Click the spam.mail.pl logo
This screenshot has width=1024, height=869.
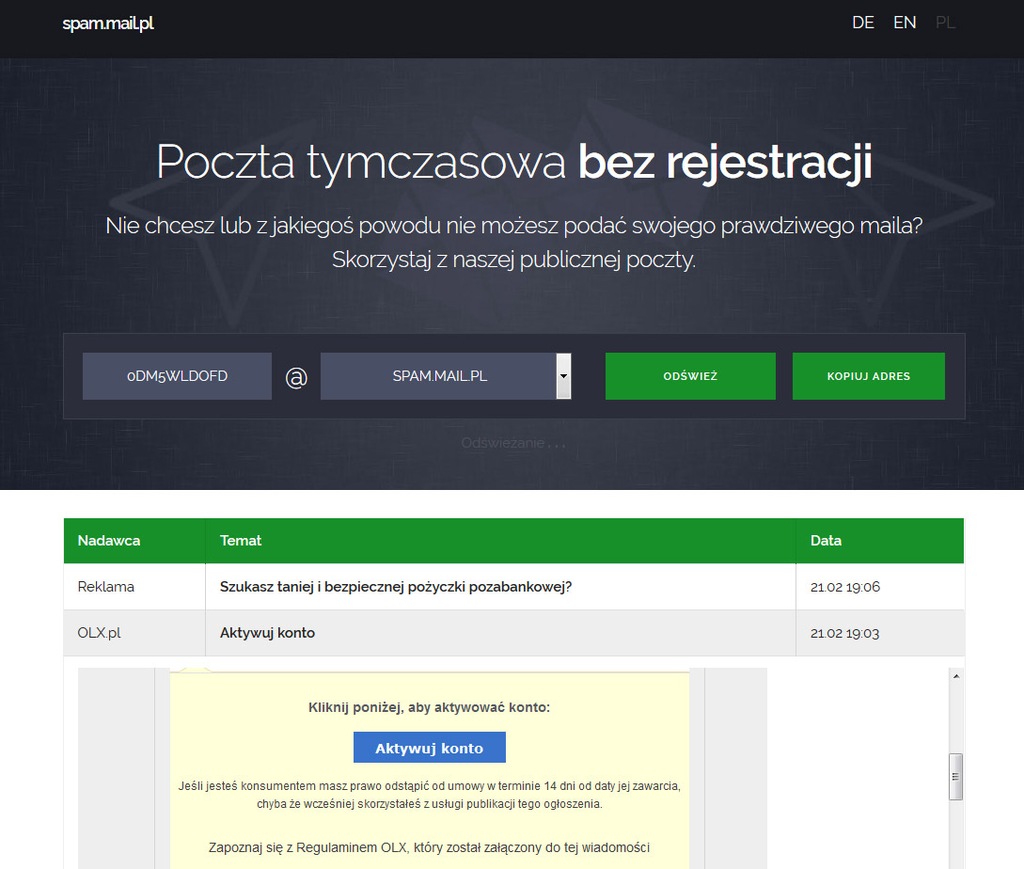[x=108, y=22]
